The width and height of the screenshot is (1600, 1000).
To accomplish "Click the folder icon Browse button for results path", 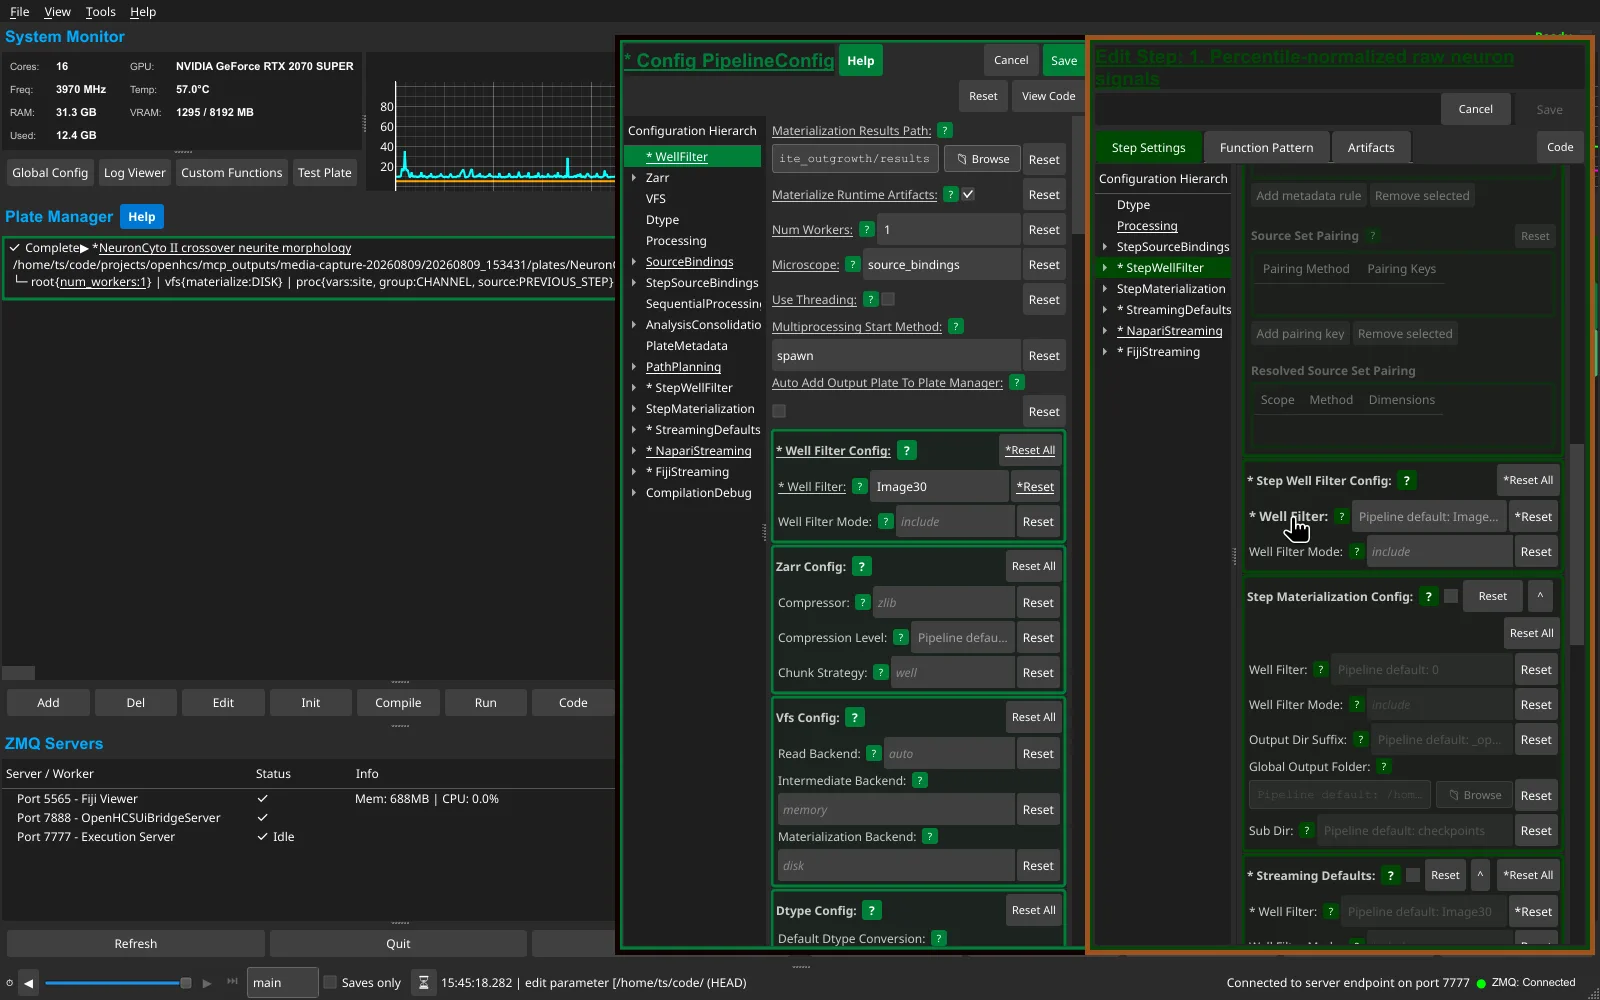I will click(982, 159).
